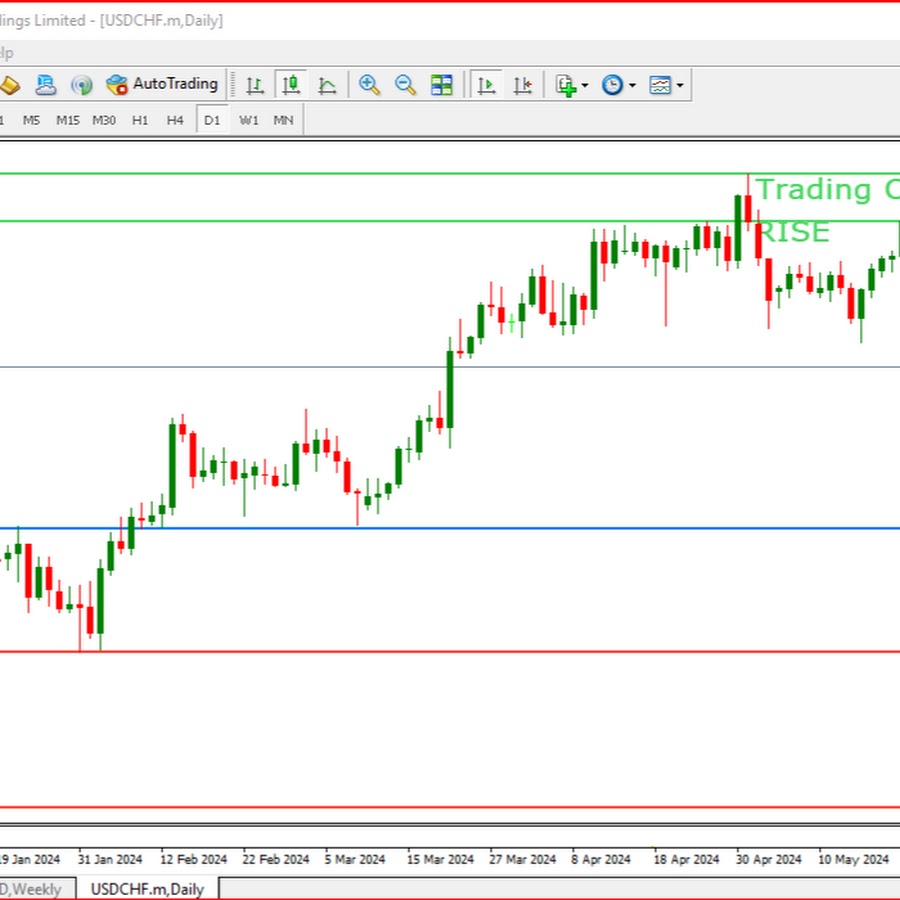Toggle chart auto scroll

(x=486, y=85)
